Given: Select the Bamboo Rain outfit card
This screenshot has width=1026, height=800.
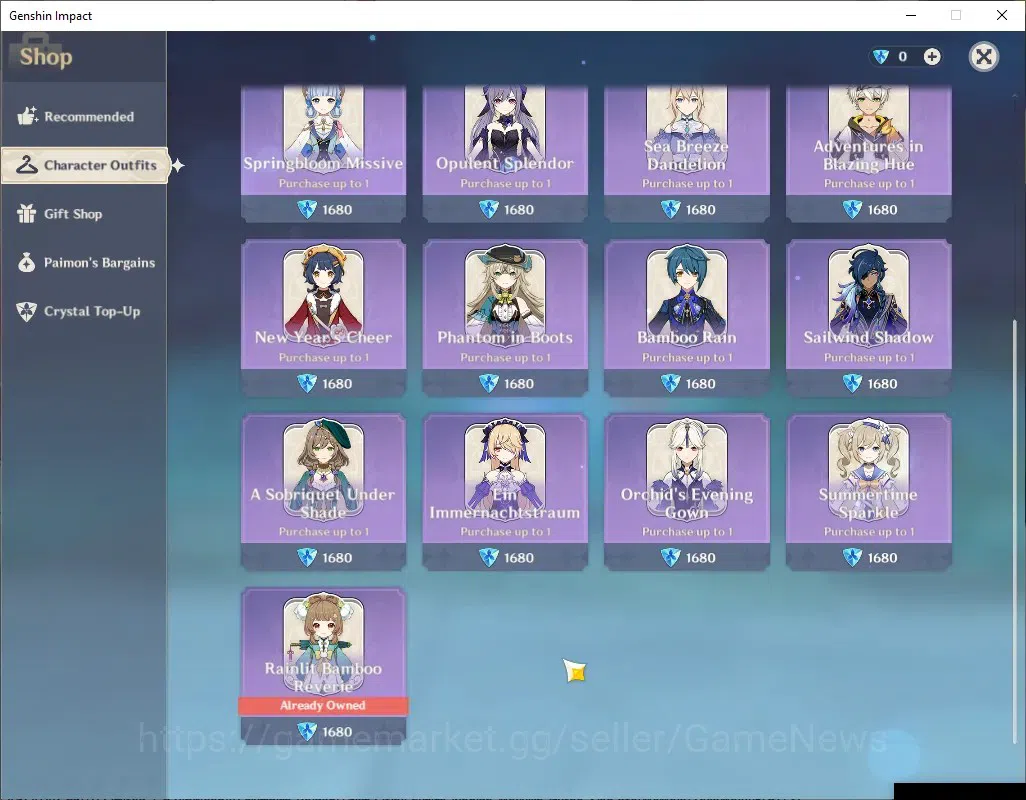Looking at the screenshot, I should [686, 317].
